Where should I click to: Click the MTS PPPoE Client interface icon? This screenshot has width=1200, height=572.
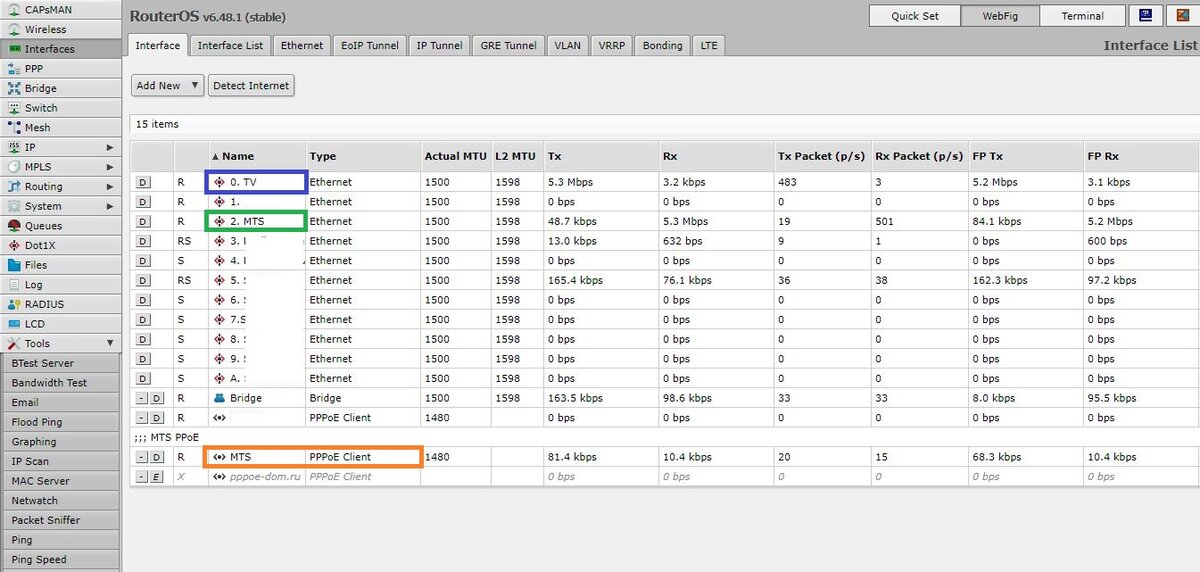(x=219, y=457)
